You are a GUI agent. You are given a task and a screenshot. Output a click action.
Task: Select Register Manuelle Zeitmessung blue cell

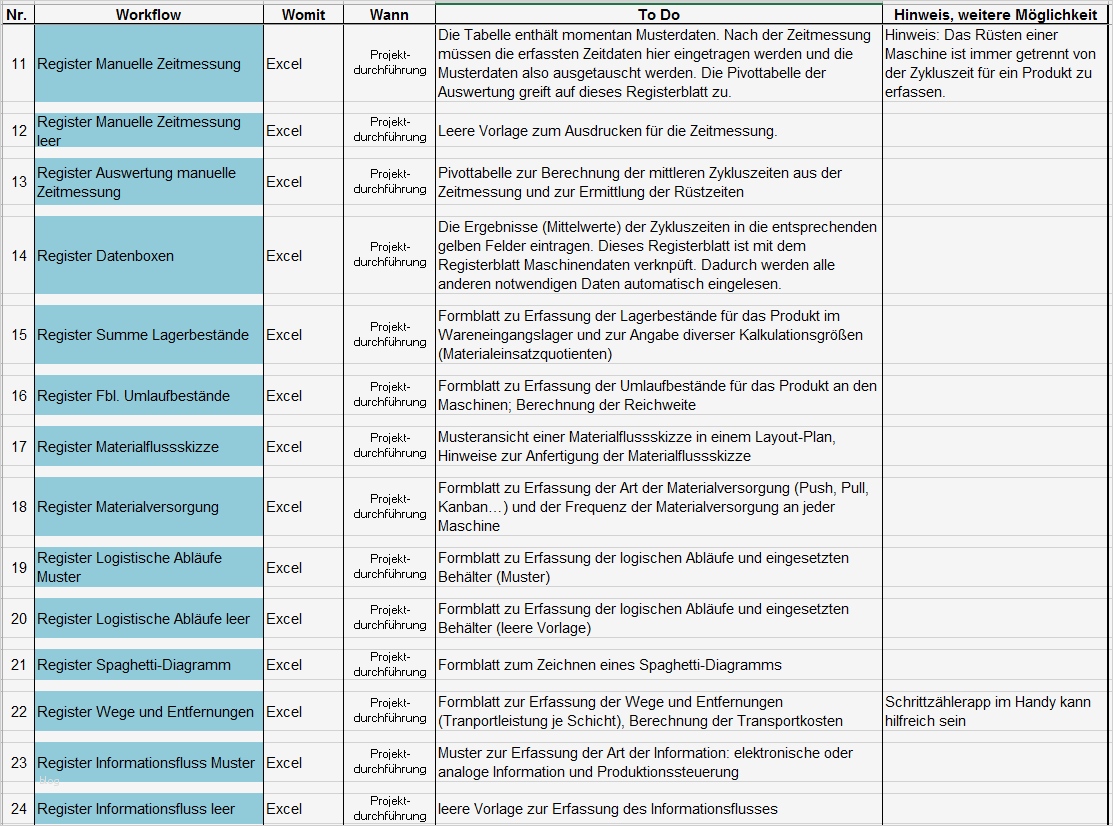[148, 63]
